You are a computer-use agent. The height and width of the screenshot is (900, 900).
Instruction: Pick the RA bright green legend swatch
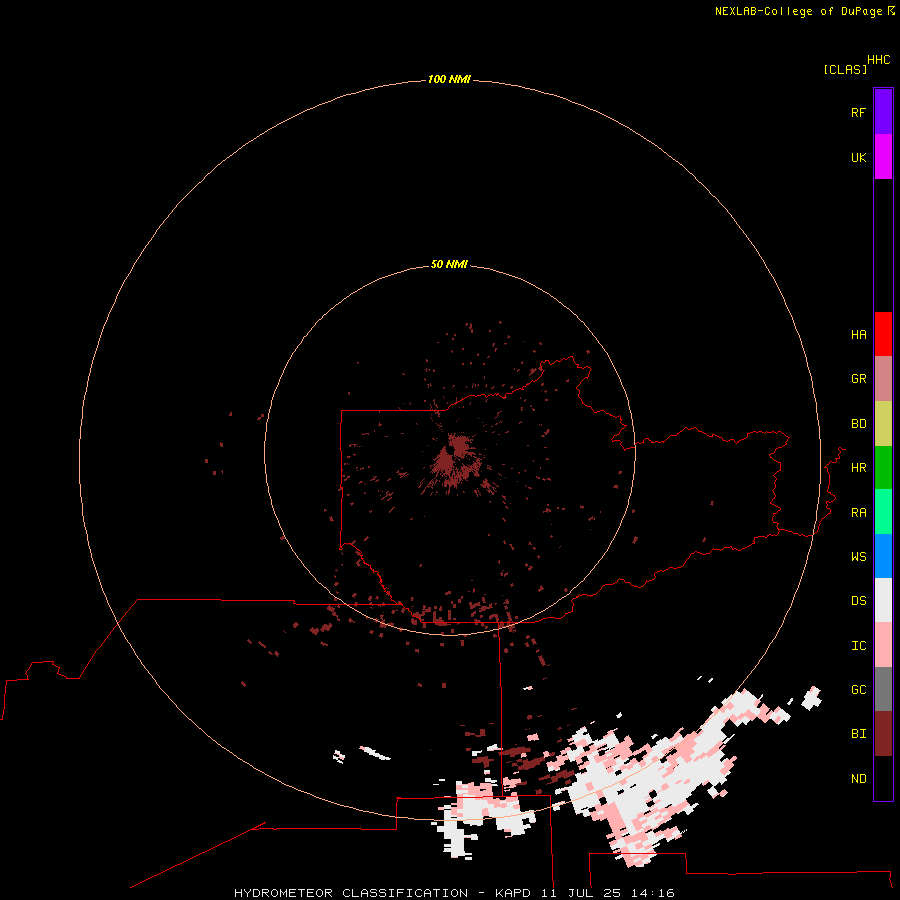(883, 512)
